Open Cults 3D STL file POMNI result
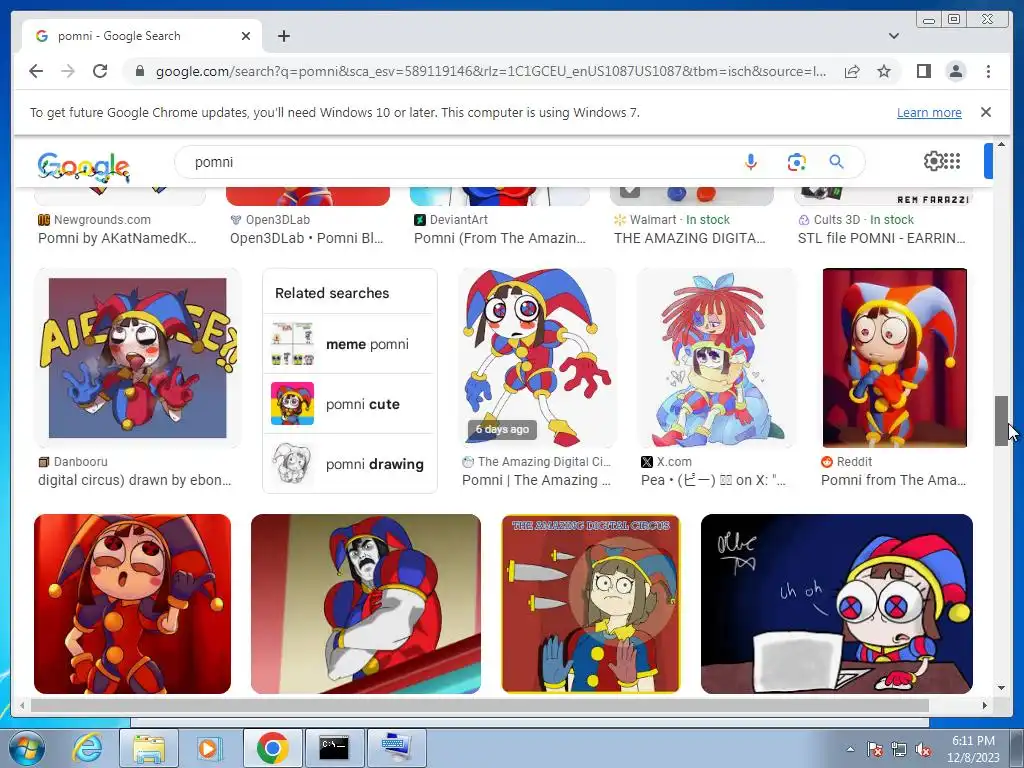This screenshot has width=1024, height=768. coord(881,238)
